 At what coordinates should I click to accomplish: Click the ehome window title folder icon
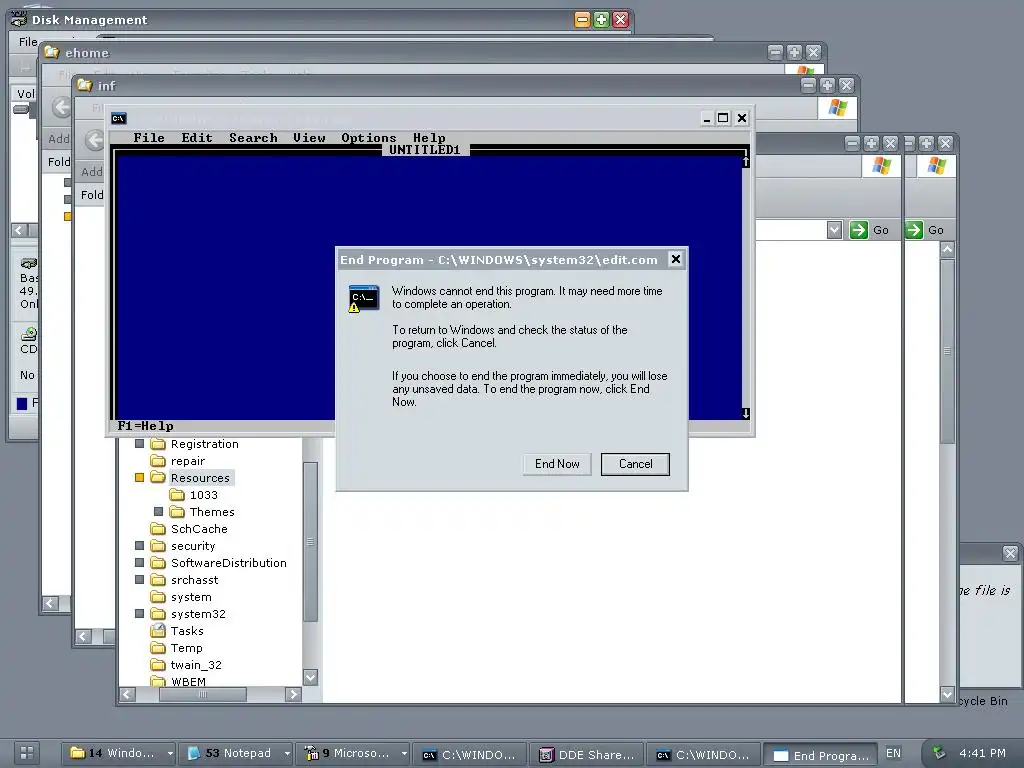coord(52,52)
